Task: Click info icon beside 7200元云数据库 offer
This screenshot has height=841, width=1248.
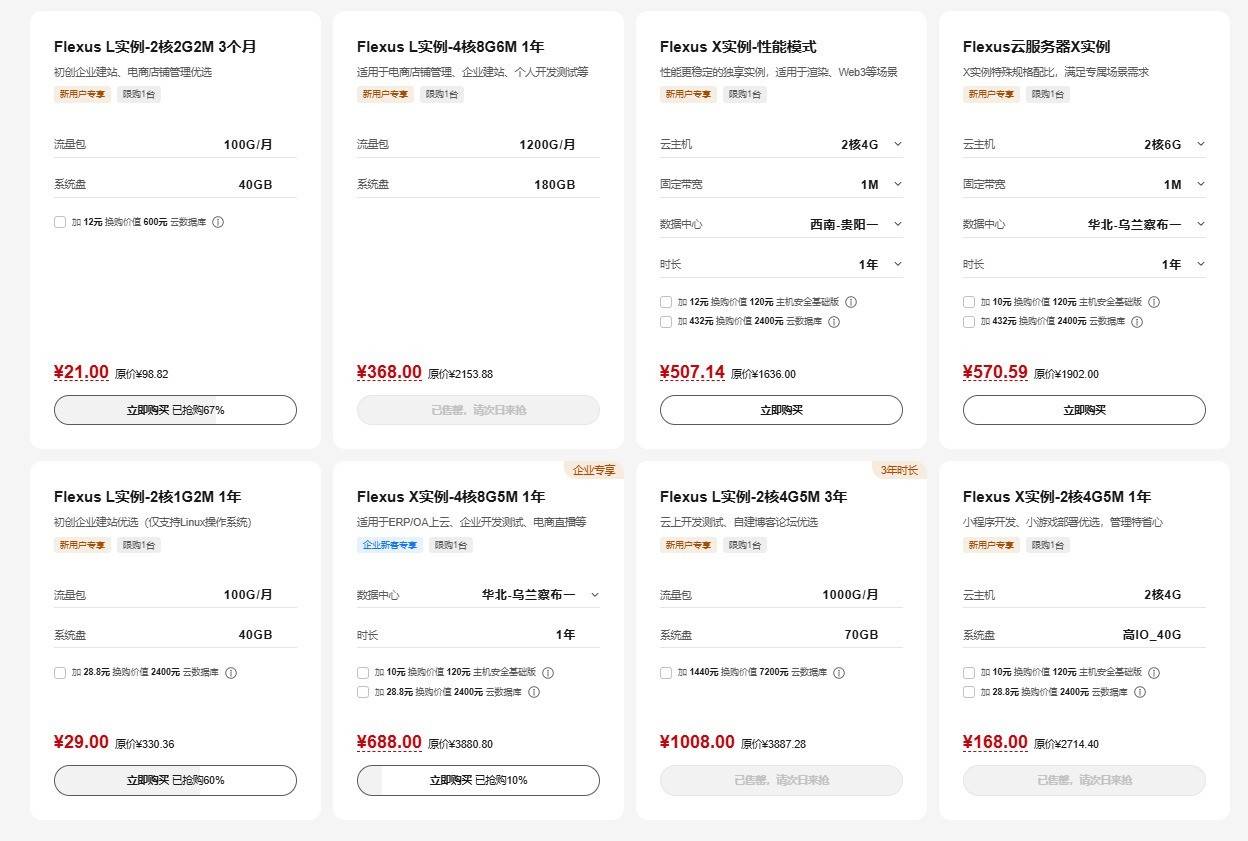Action: click(839, 673)
